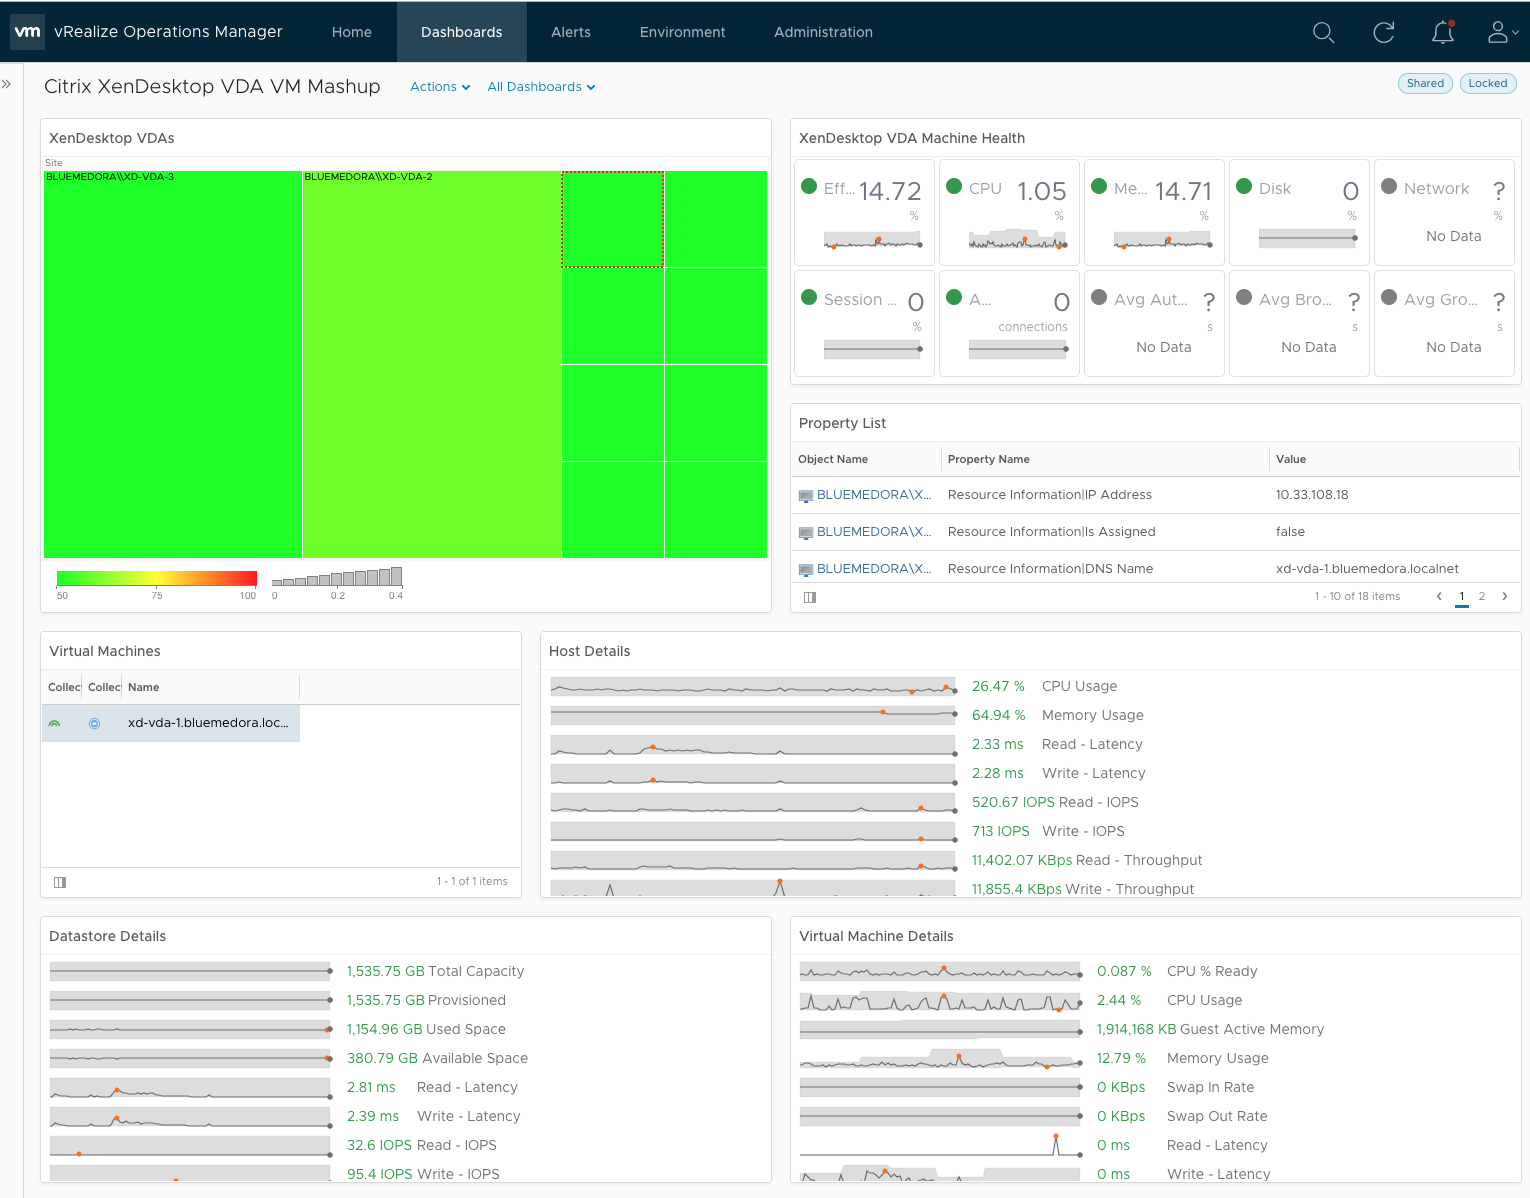This screenshot has width=1530, height=1198.
Task: Click the Disk health status dot
Action: point(1244,186)
